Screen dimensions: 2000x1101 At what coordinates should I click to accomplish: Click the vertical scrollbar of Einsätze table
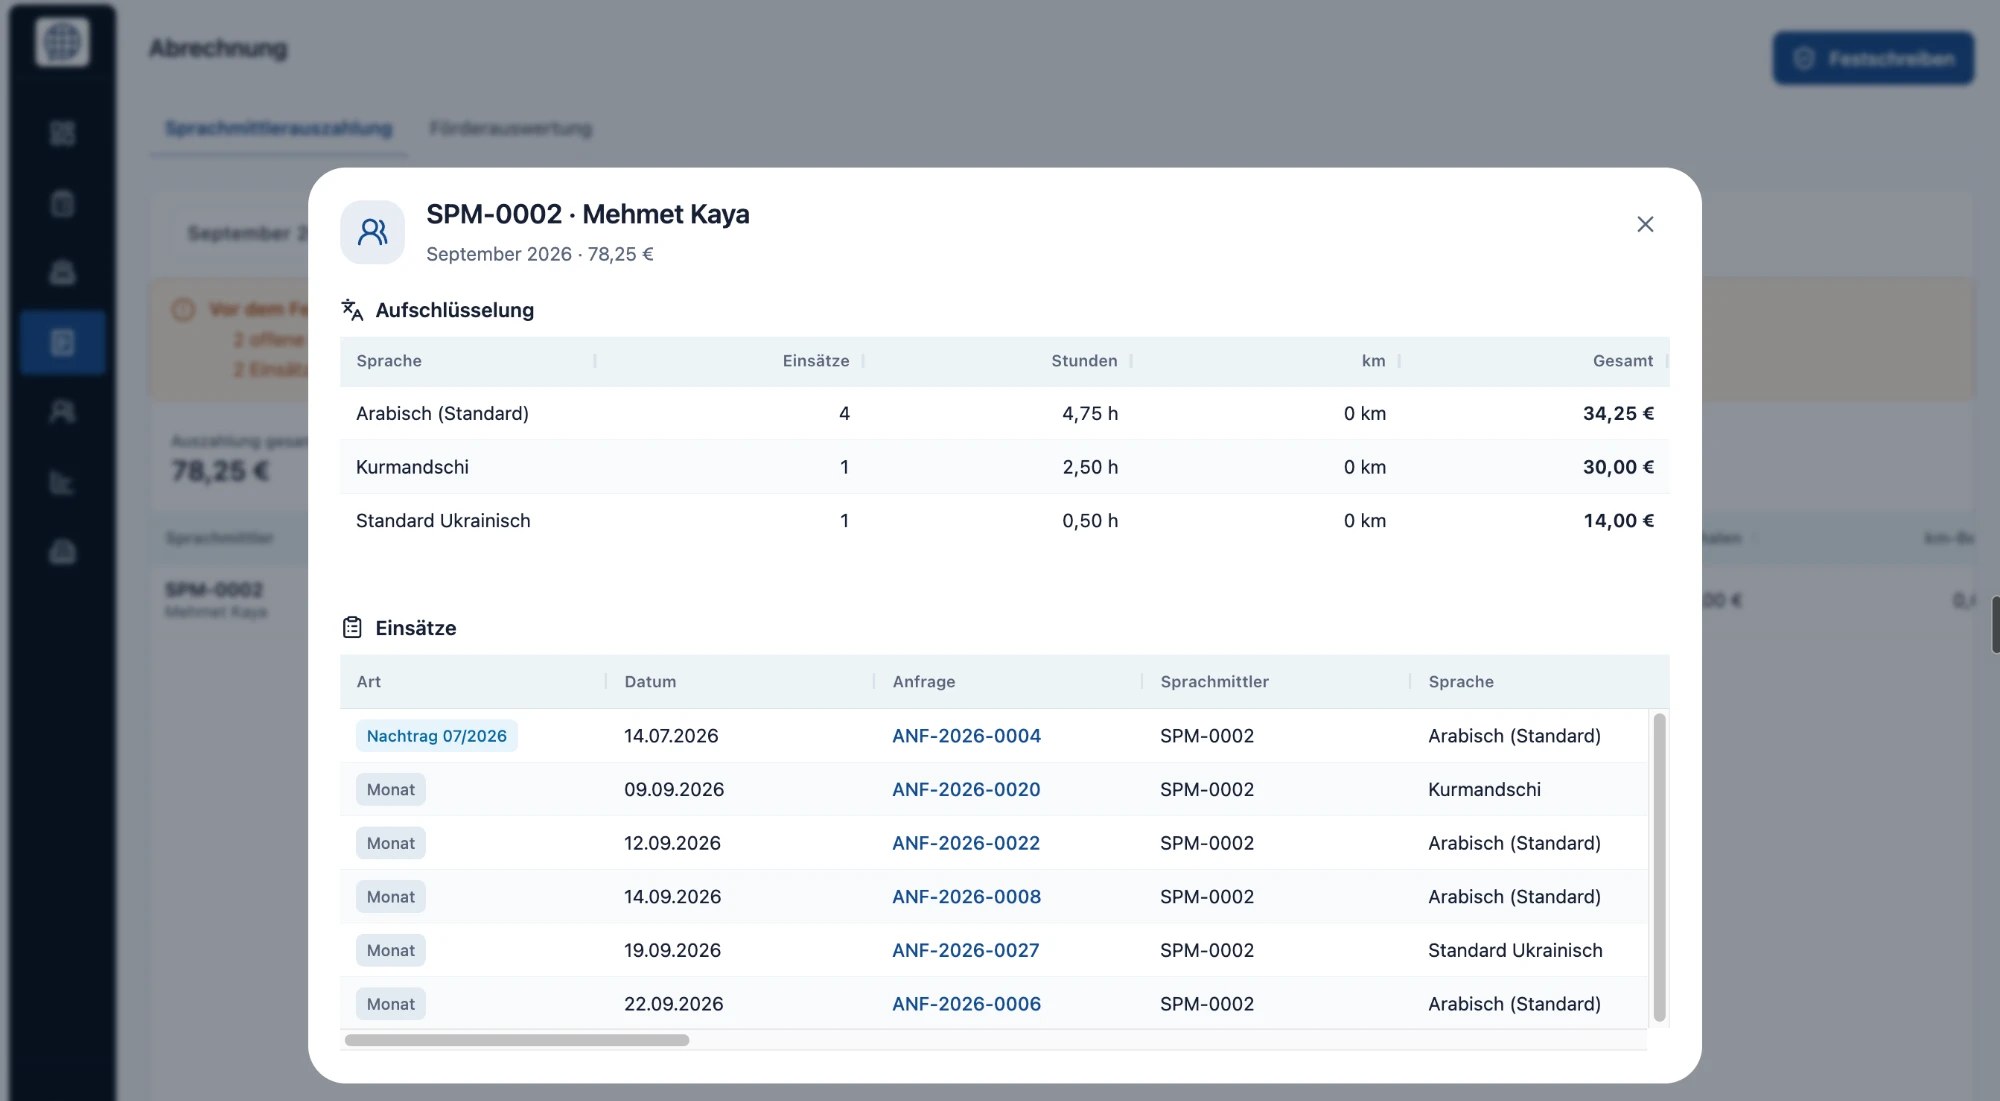click(x=1659, y=867)
